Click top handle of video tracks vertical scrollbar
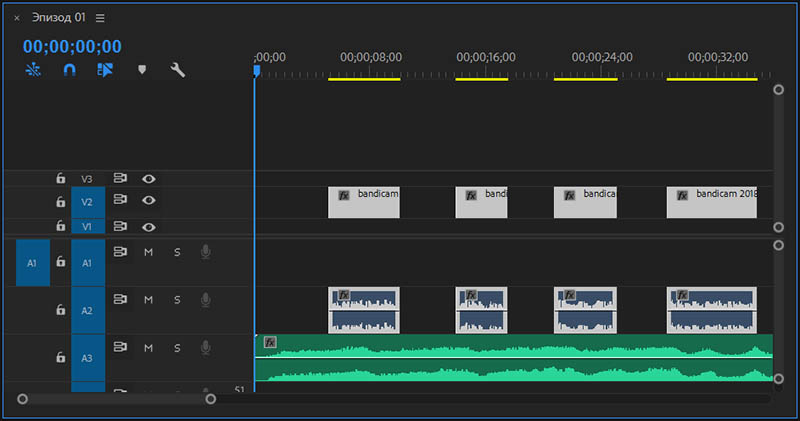The image size is (800, 421). point(778,90)
